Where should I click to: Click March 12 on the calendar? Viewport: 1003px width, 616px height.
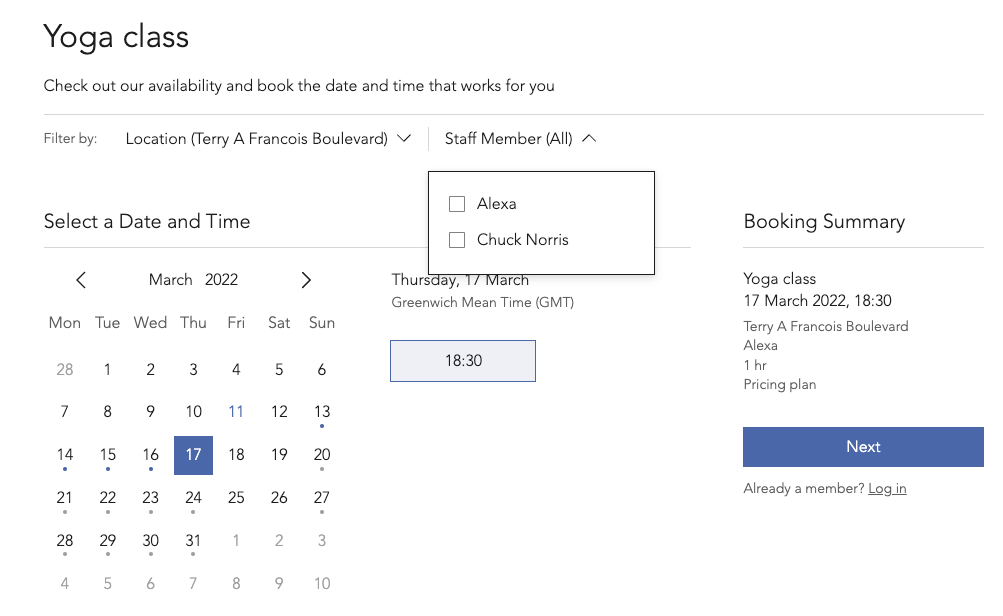point(279,412)
